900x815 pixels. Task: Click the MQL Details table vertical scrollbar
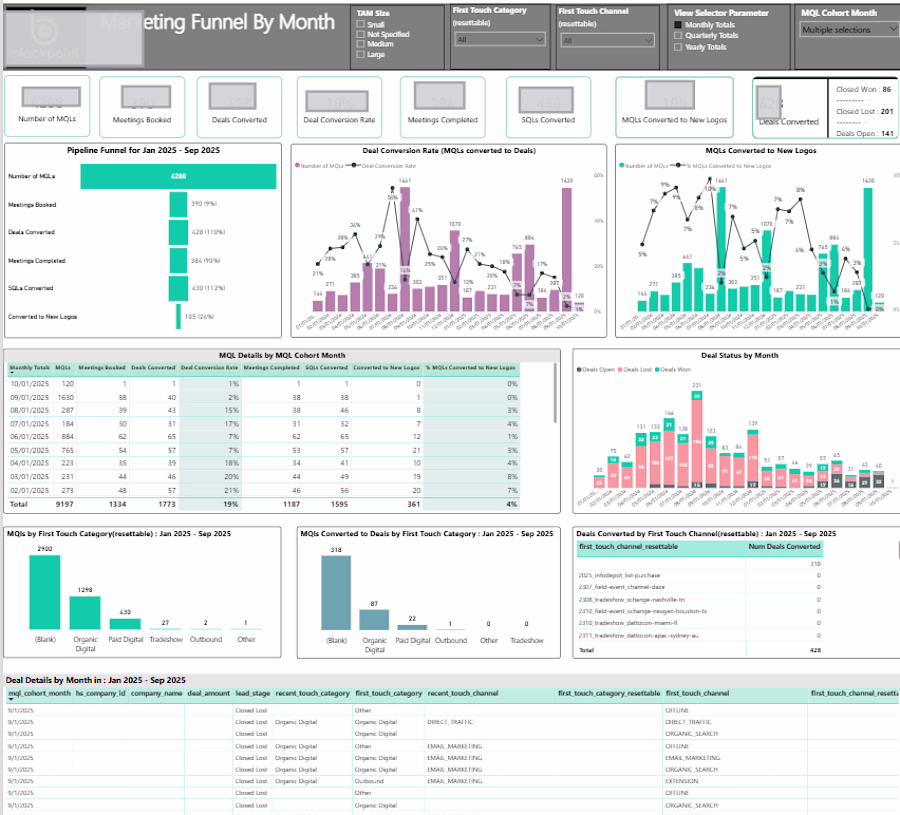(555, 394)
